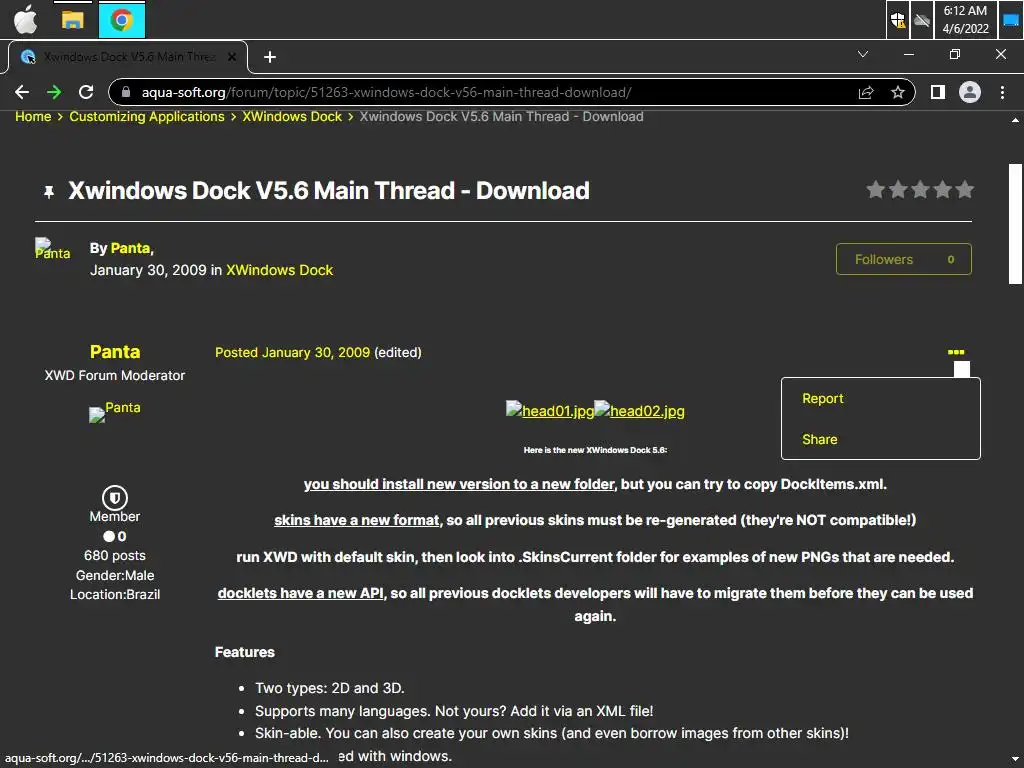Viewport: 1024px width, 768px height.
Task: Click Posted January 30, 2009 link
Action: 293,353
